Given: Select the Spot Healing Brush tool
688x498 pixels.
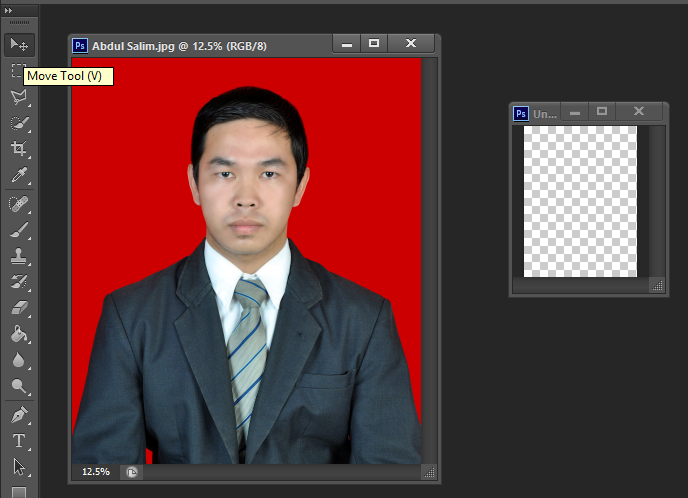Looking at the screenshot, I should click(19, 204).
